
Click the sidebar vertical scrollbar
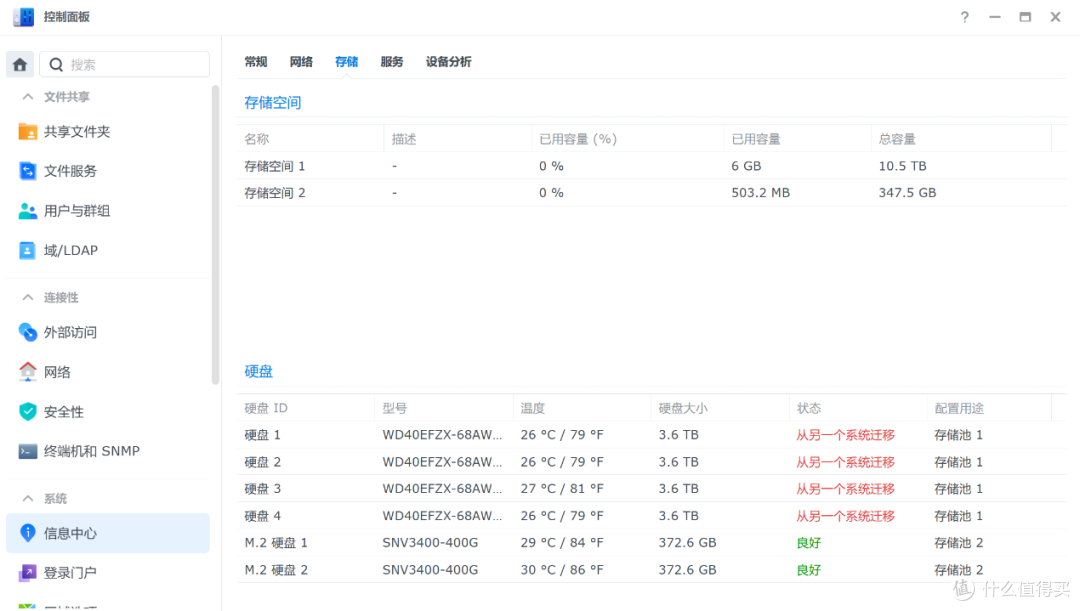[x=216, y=234]
